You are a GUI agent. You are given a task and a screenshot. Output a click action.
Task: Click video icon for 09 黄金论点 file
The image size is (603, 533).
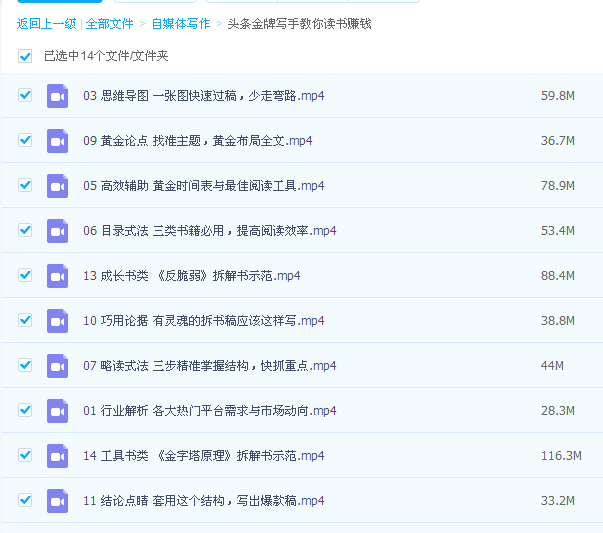[x=57, y=141]
